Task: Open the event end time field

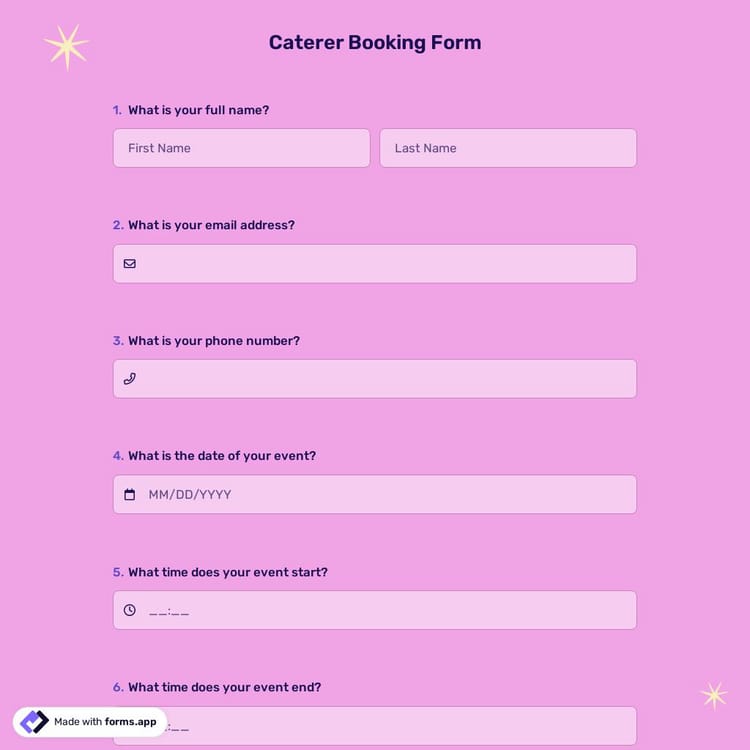Action: [400, 726]
